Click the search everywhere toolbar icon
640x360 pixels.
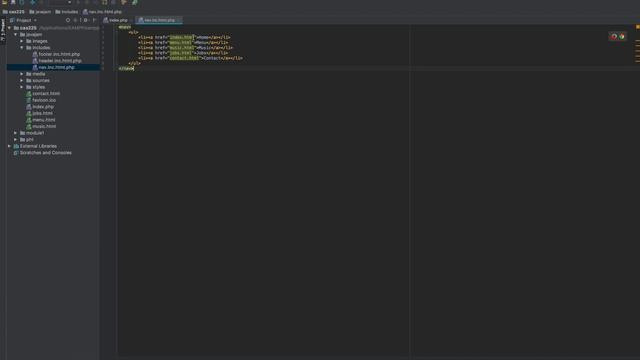(135, 2)
